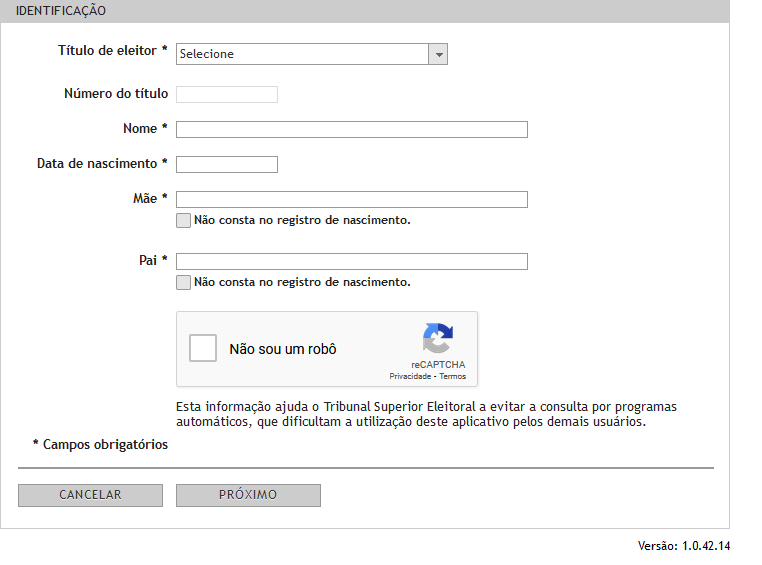Open the Título de eleitor dropdown
Viewport: 762px width, 565px height.
[312, 54]
